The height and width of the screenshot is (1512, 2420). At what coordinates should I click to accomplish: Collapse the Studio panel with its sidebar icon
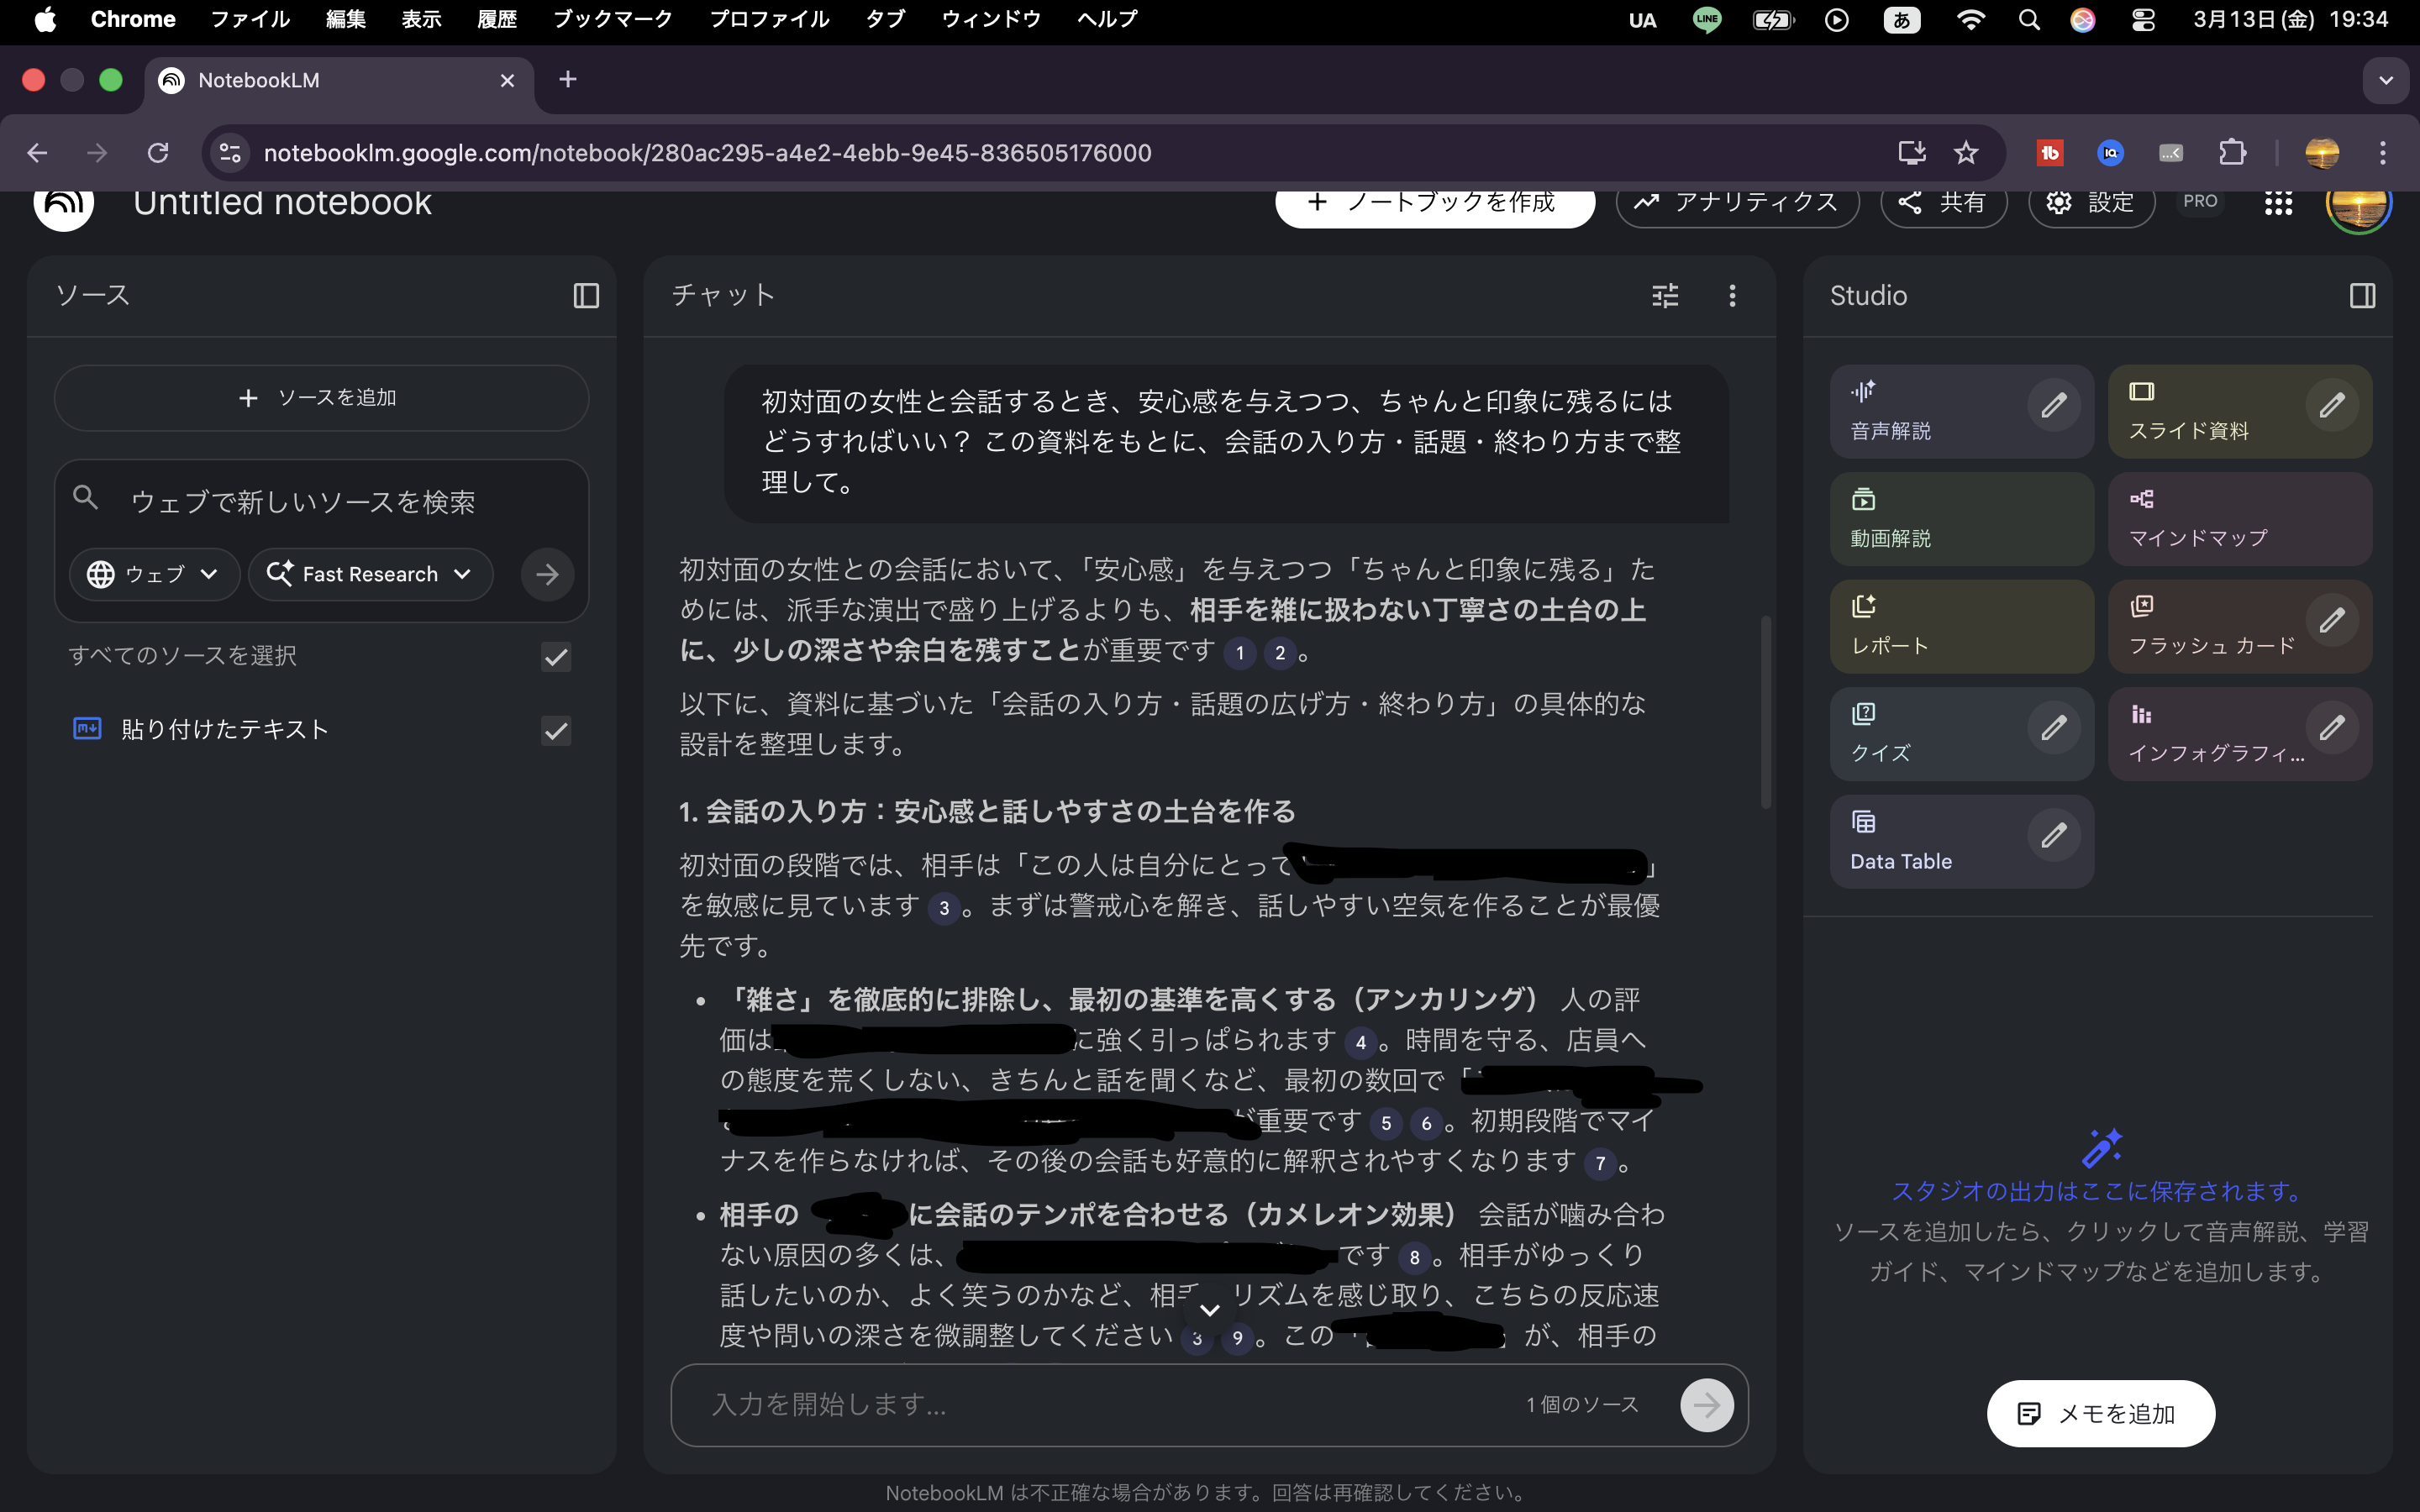[x=2362, y=296]
